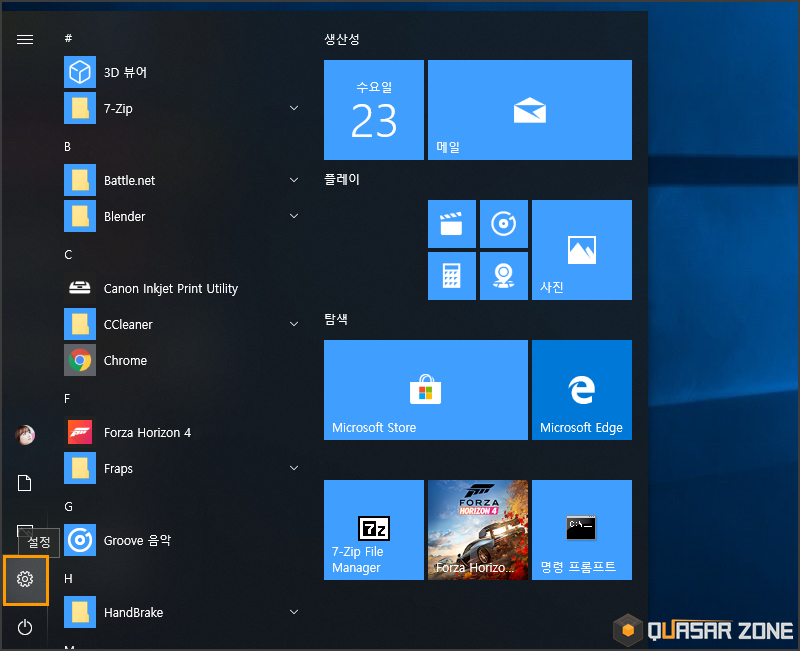Click the HandBrake folder icon
The width and height of the screenshot is (800, 651).
(x=80, y=612)
